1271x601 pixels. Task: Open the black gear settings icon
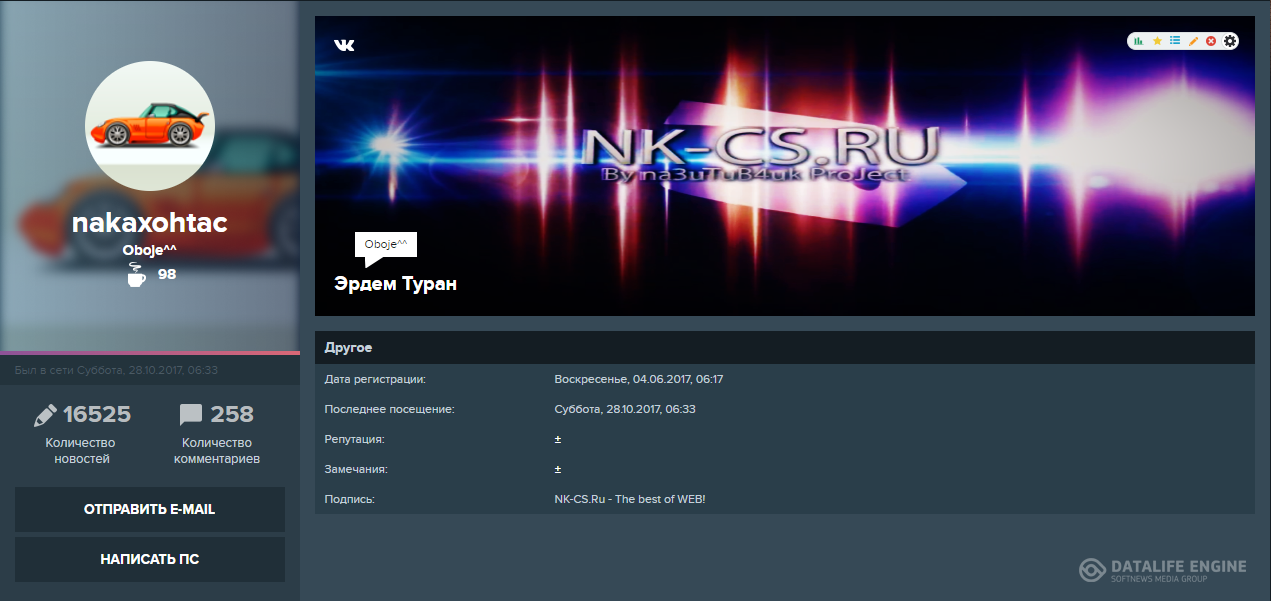click(1230, 41)
